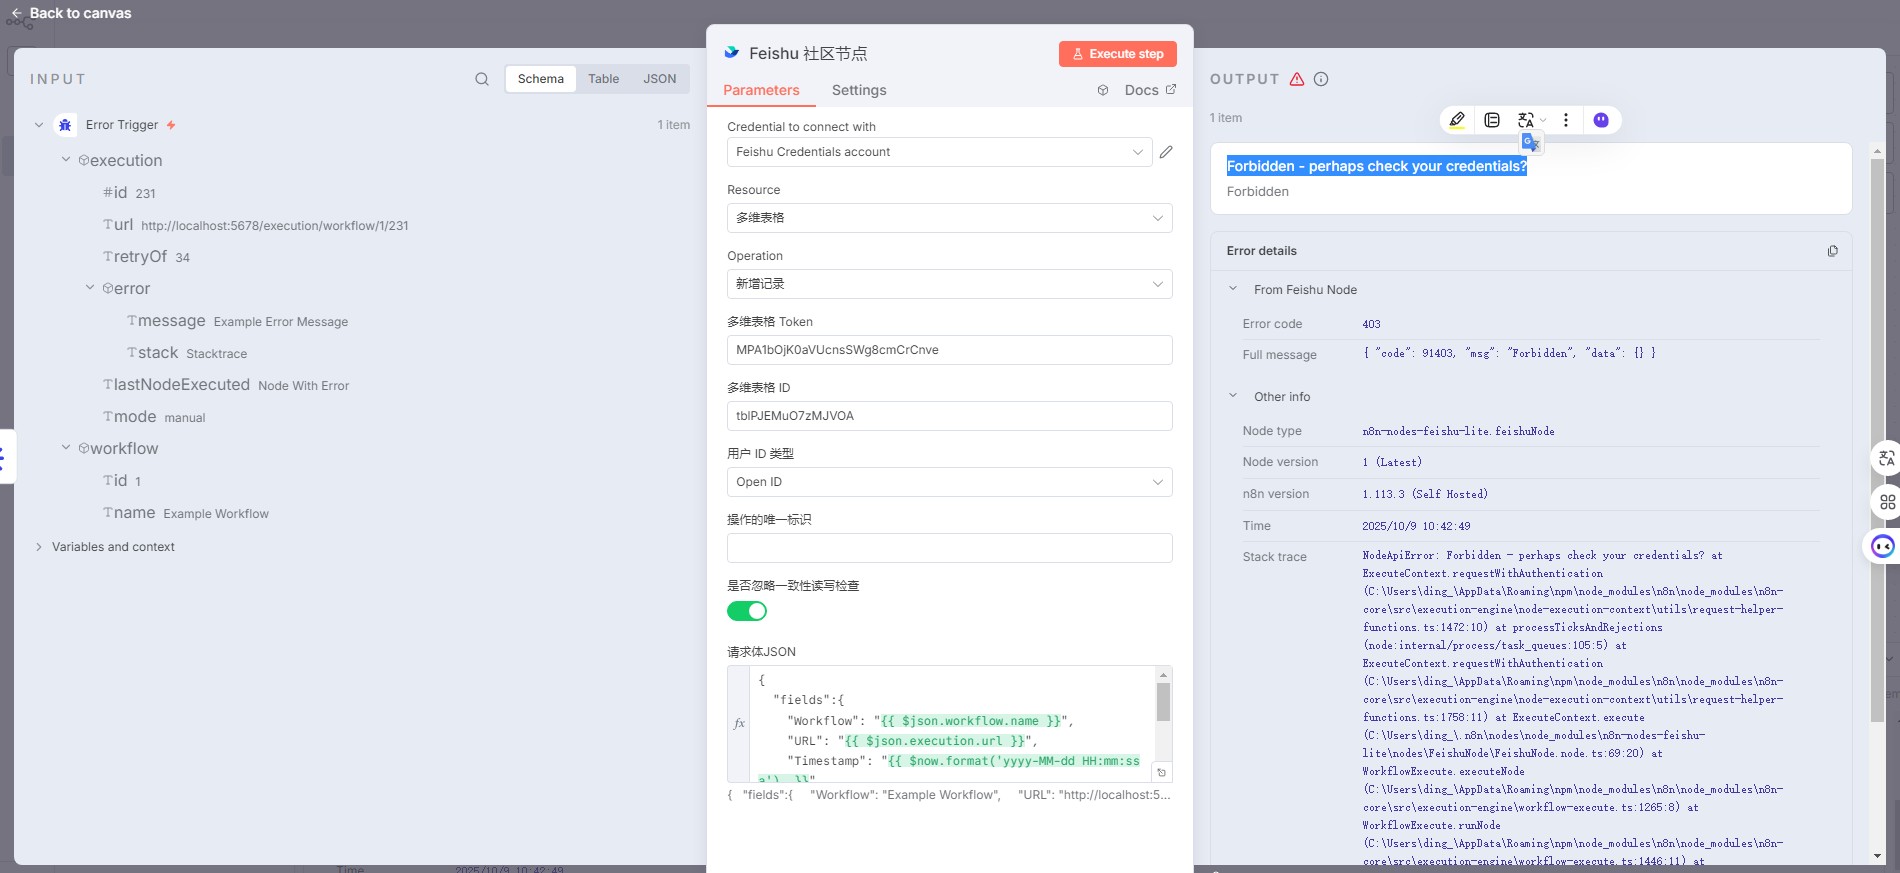Viewport: 1900px width, 873px height.
Task: Click the output info circle icon
Action: 1321,79
